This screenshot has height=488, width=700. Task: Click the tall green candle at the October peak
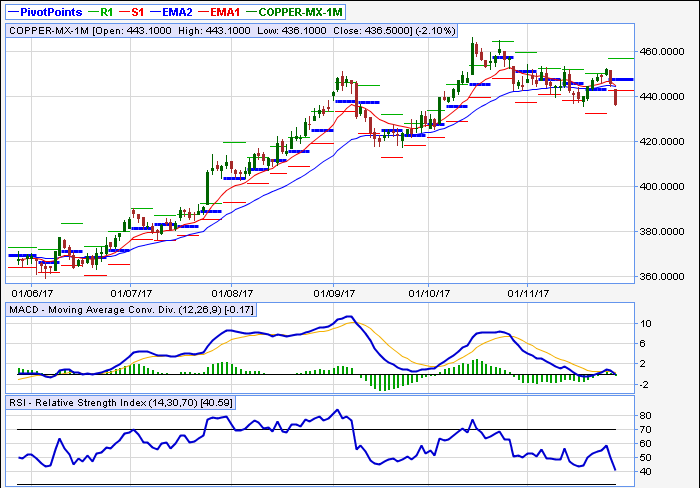[x=472, y=56]
